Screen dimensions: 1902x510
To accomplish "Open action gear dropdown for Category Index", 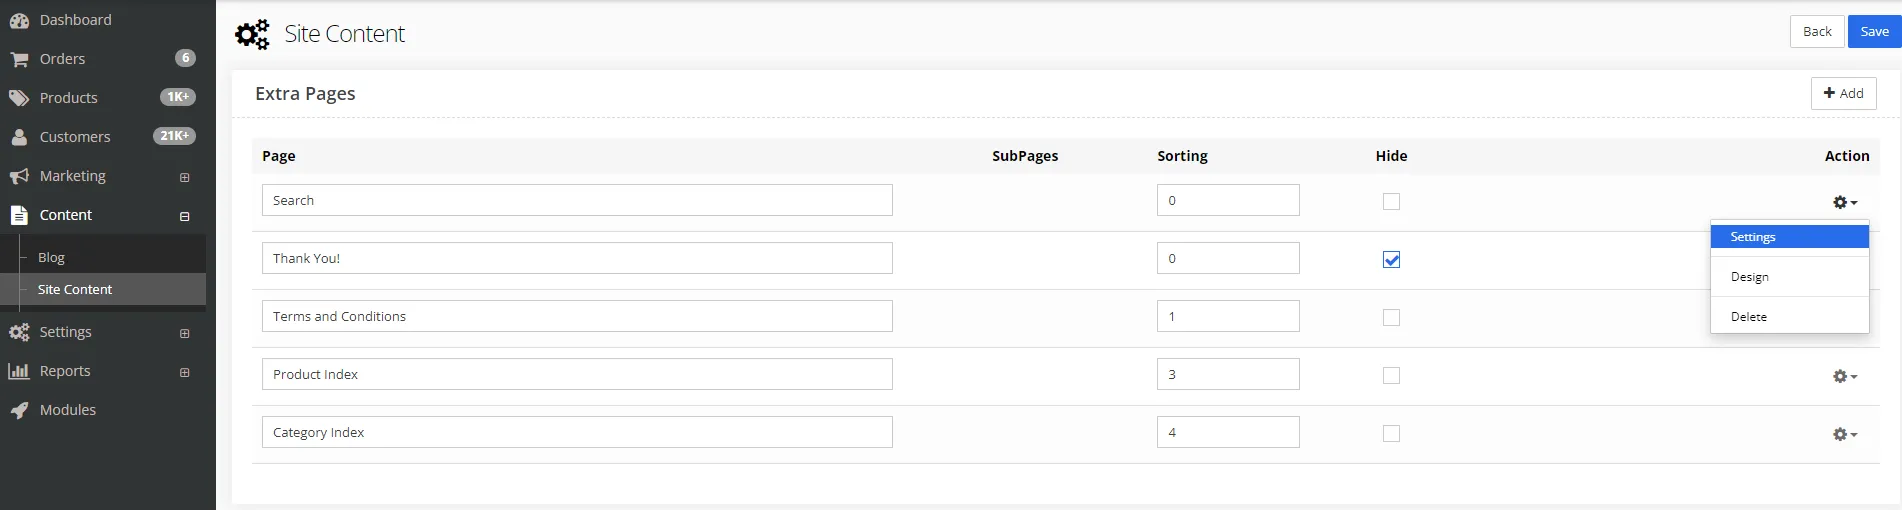I will click(x=1844, y=434).
